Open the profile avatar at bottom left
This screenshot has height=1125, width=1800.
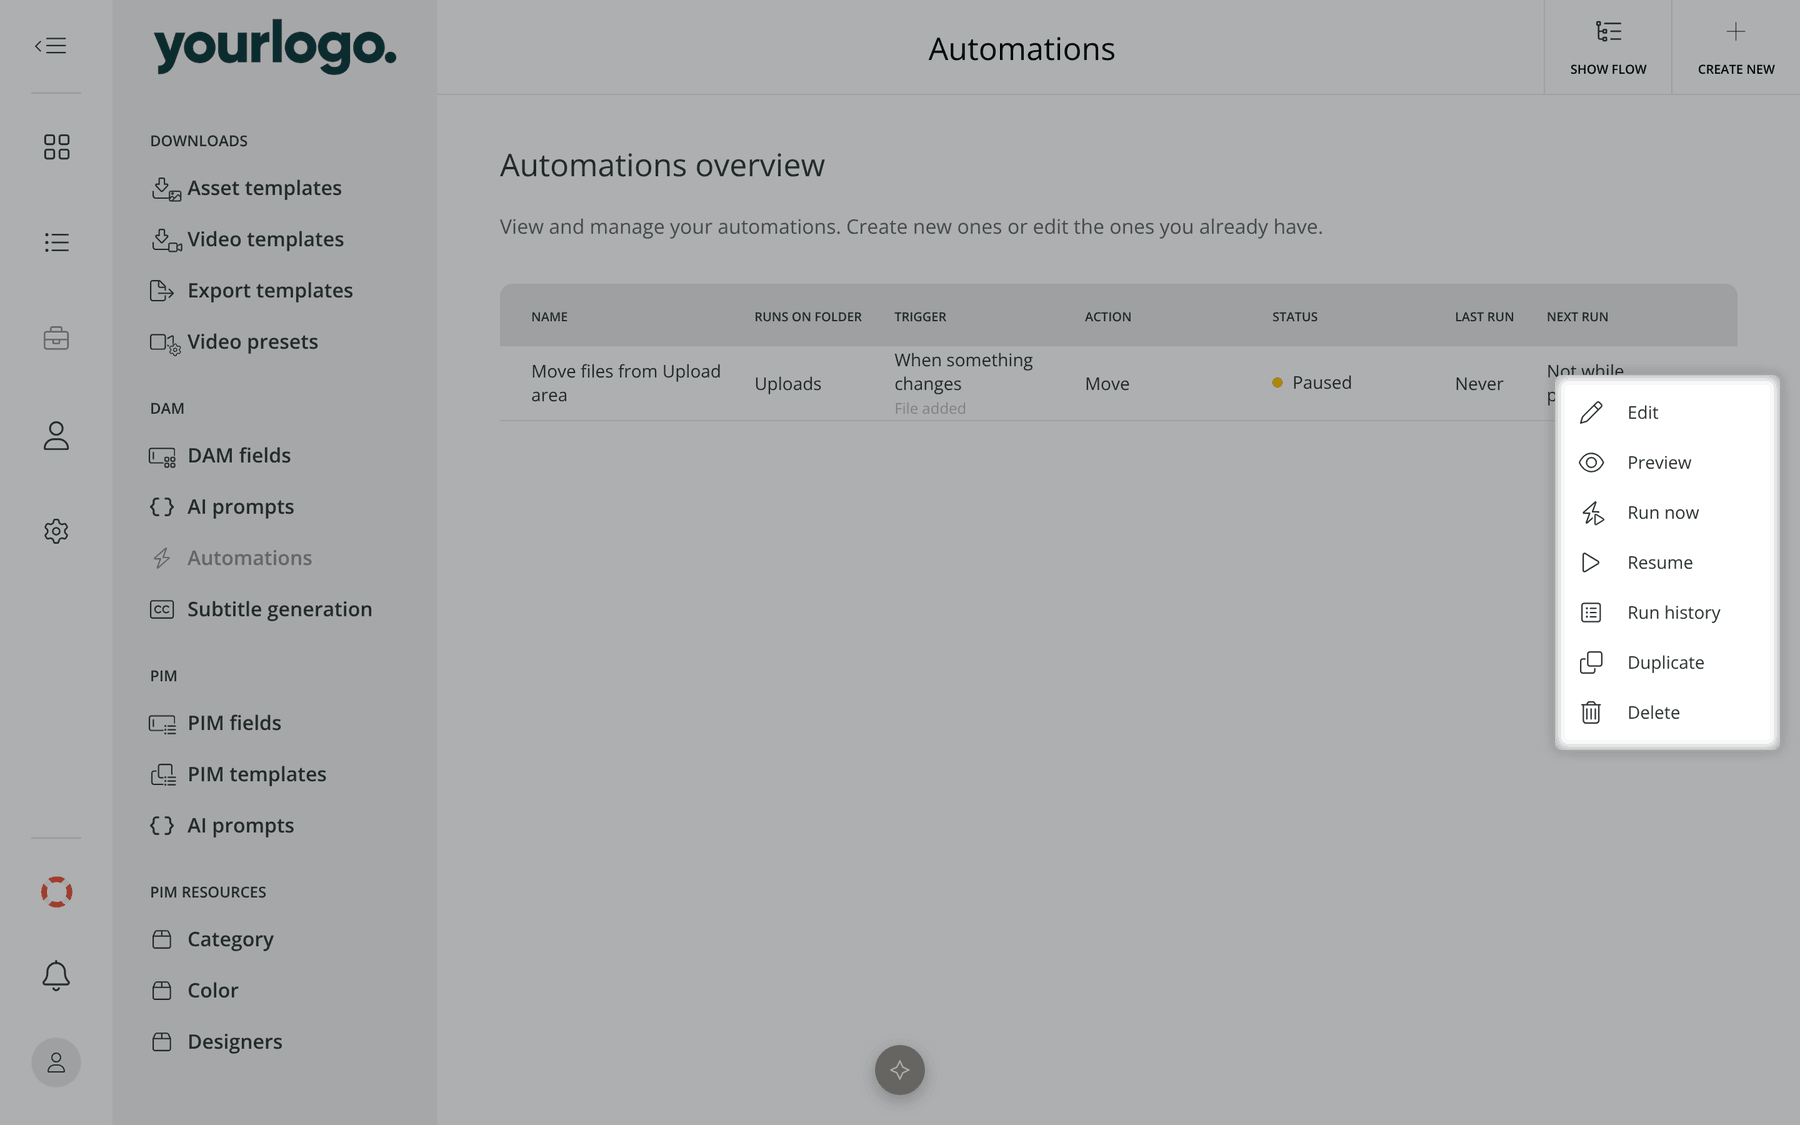click(x=56, y=1062)
